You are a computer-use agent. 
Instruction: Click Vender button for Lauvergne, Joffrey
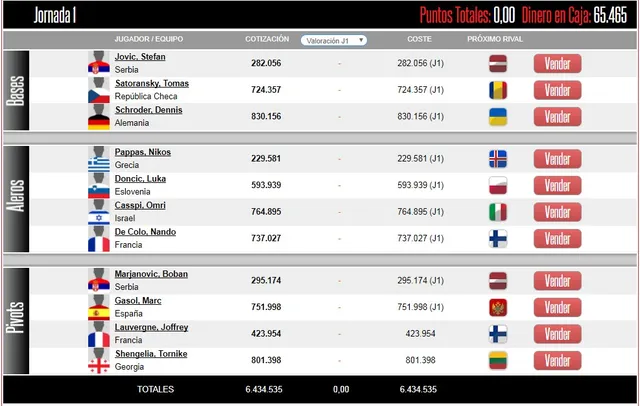click(557, 334)
